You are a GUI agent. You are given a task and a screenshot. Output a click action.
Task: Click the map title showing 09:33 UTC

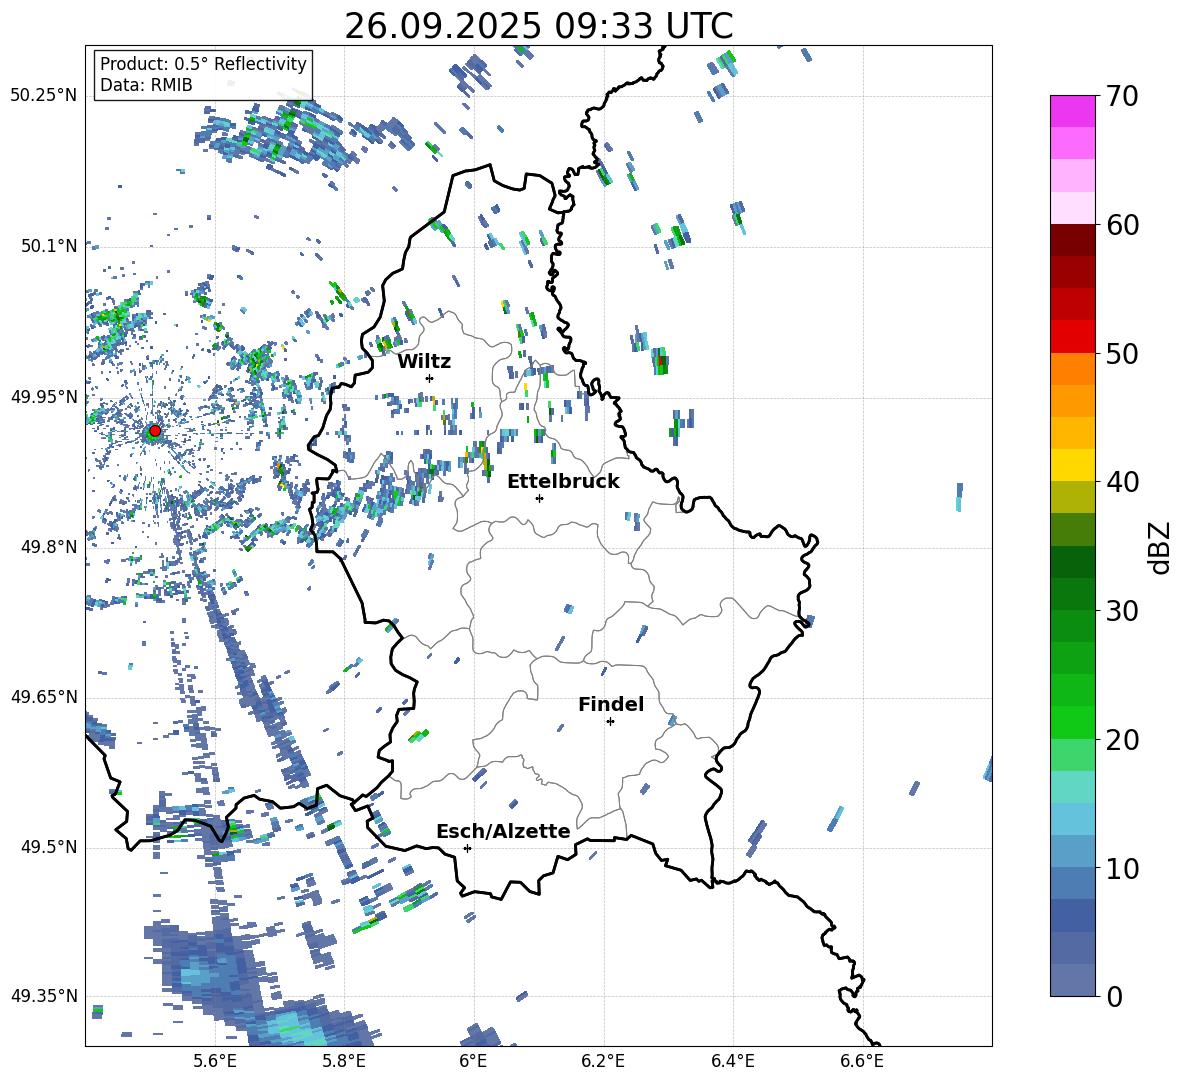pyautogui.click(x=538, y=26)
